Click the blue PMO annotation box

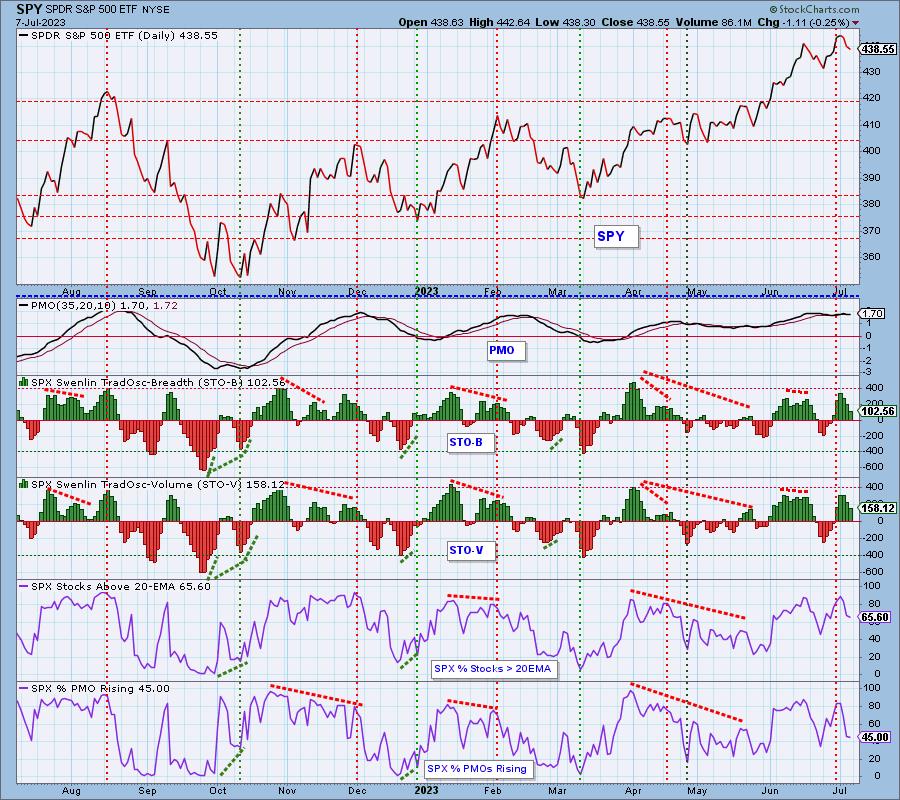(506, 350)
